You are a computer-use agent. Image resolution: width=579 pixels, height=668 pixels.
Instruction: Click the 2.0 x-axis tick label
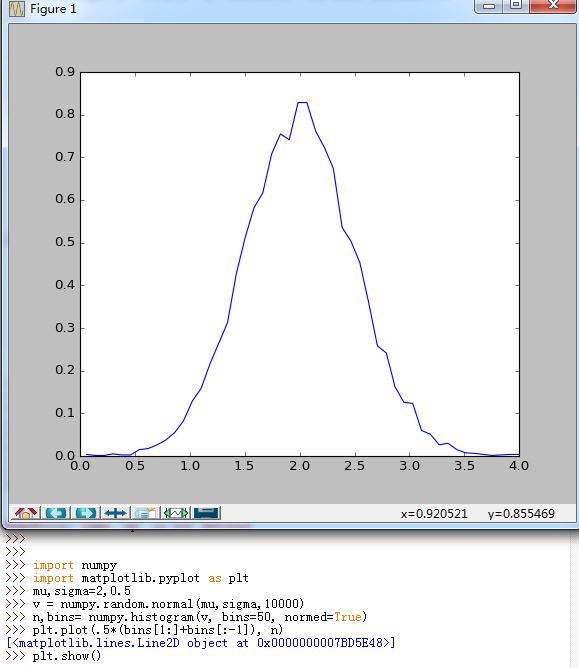300,466
